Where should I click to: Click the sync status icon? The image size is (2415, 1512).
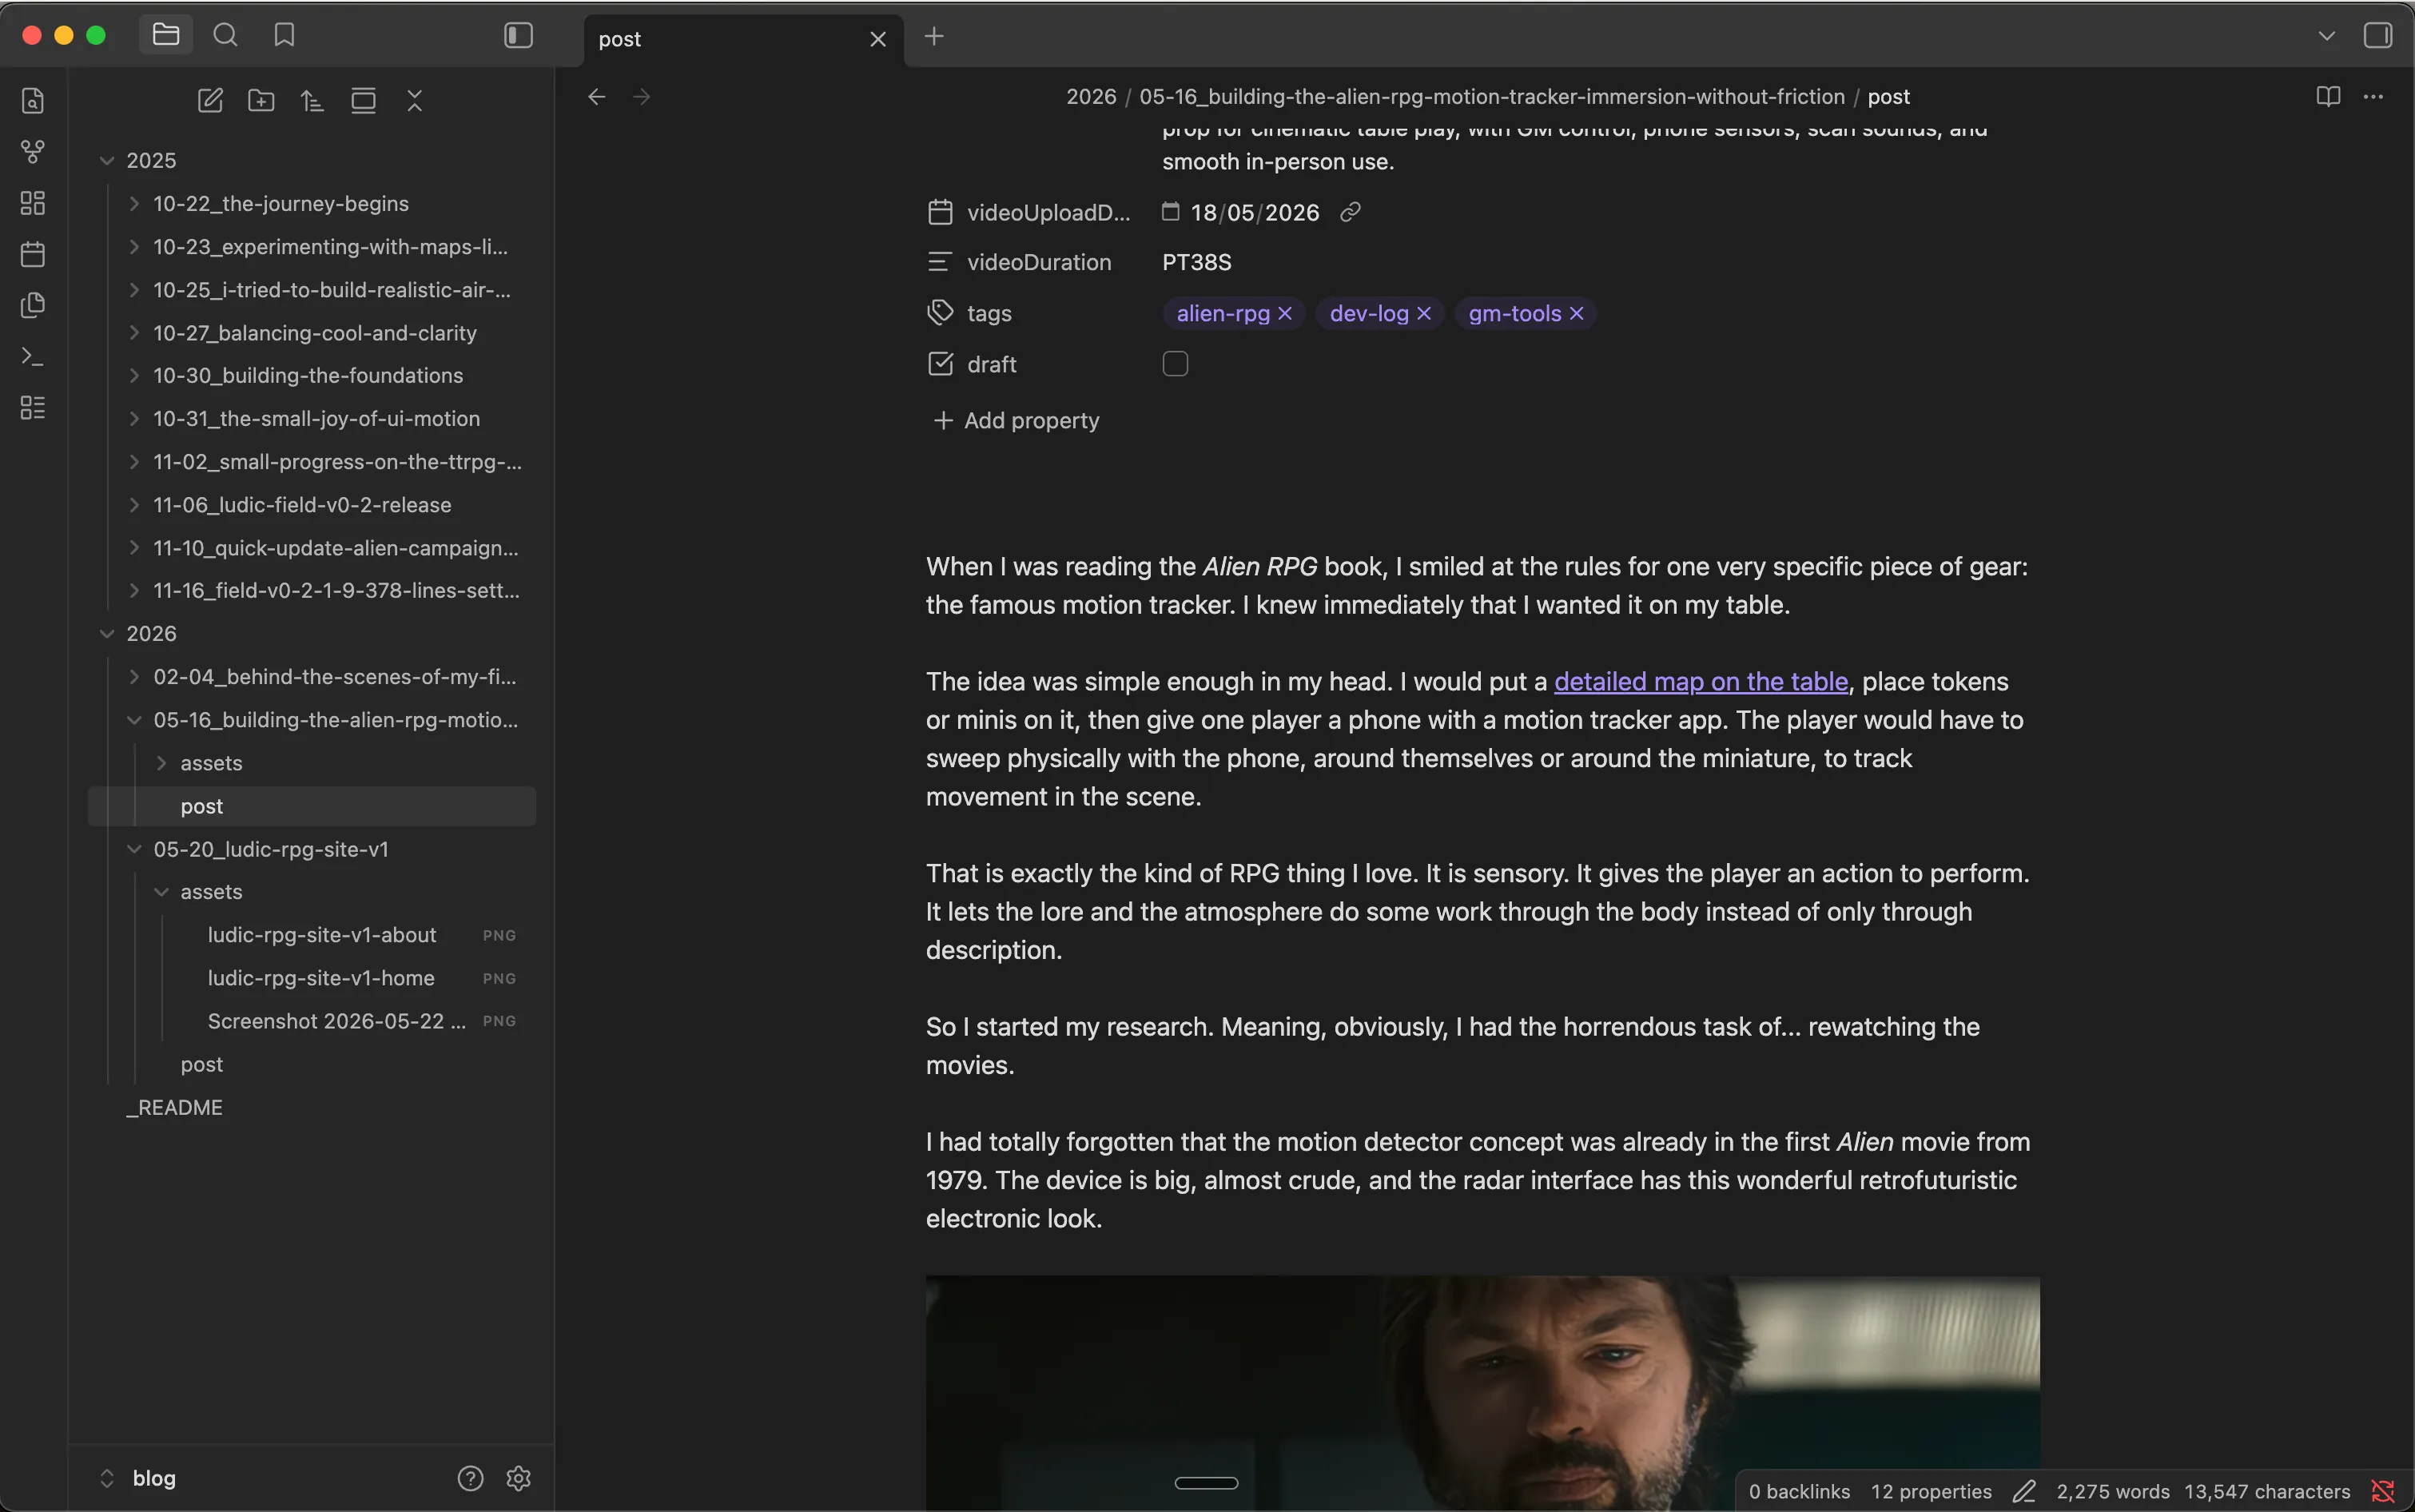(2383, 1491)
